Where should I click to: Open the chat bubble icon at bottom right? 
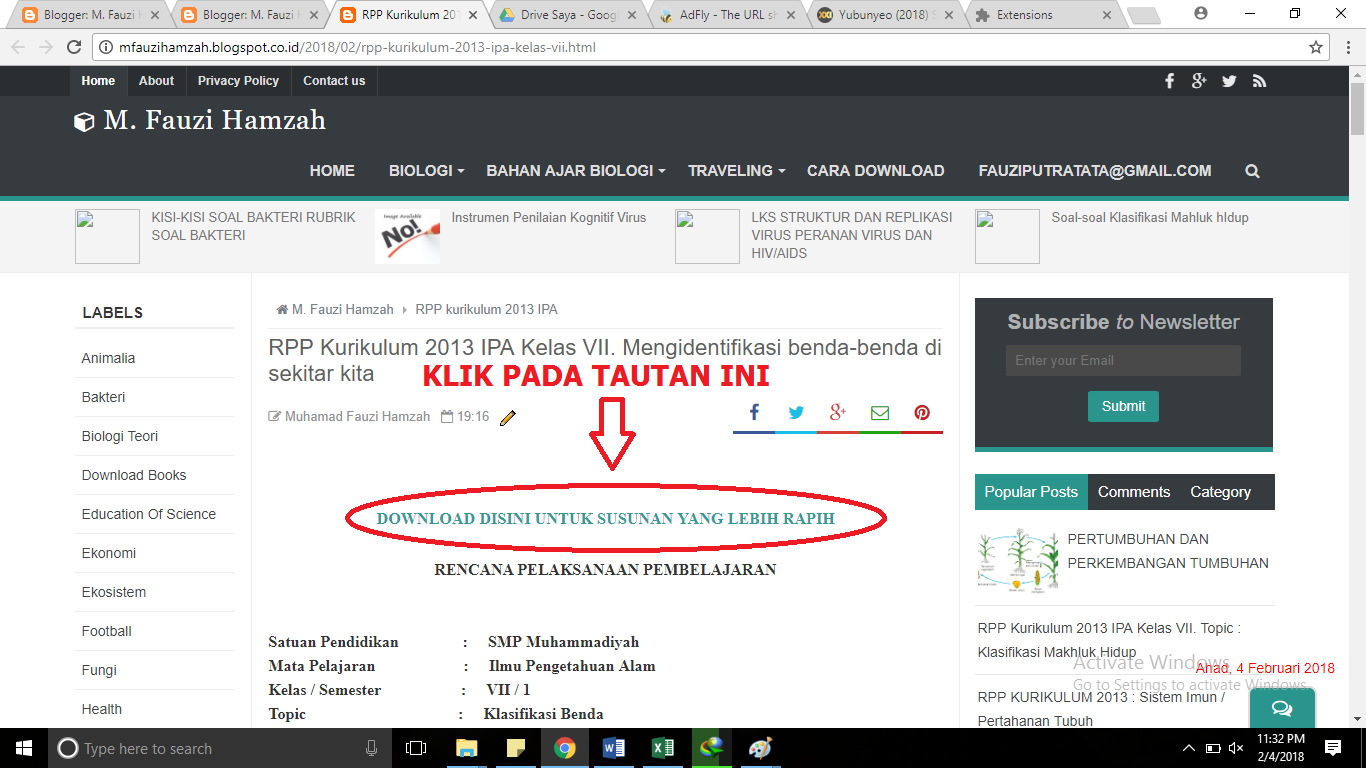coord(1282,708)
